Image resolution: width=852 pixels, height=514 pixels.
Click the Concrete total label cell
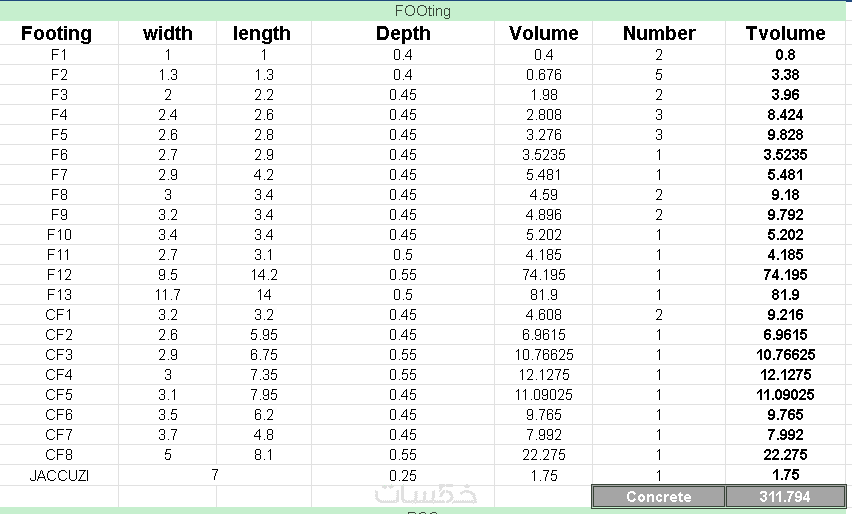tap(658, 496)
